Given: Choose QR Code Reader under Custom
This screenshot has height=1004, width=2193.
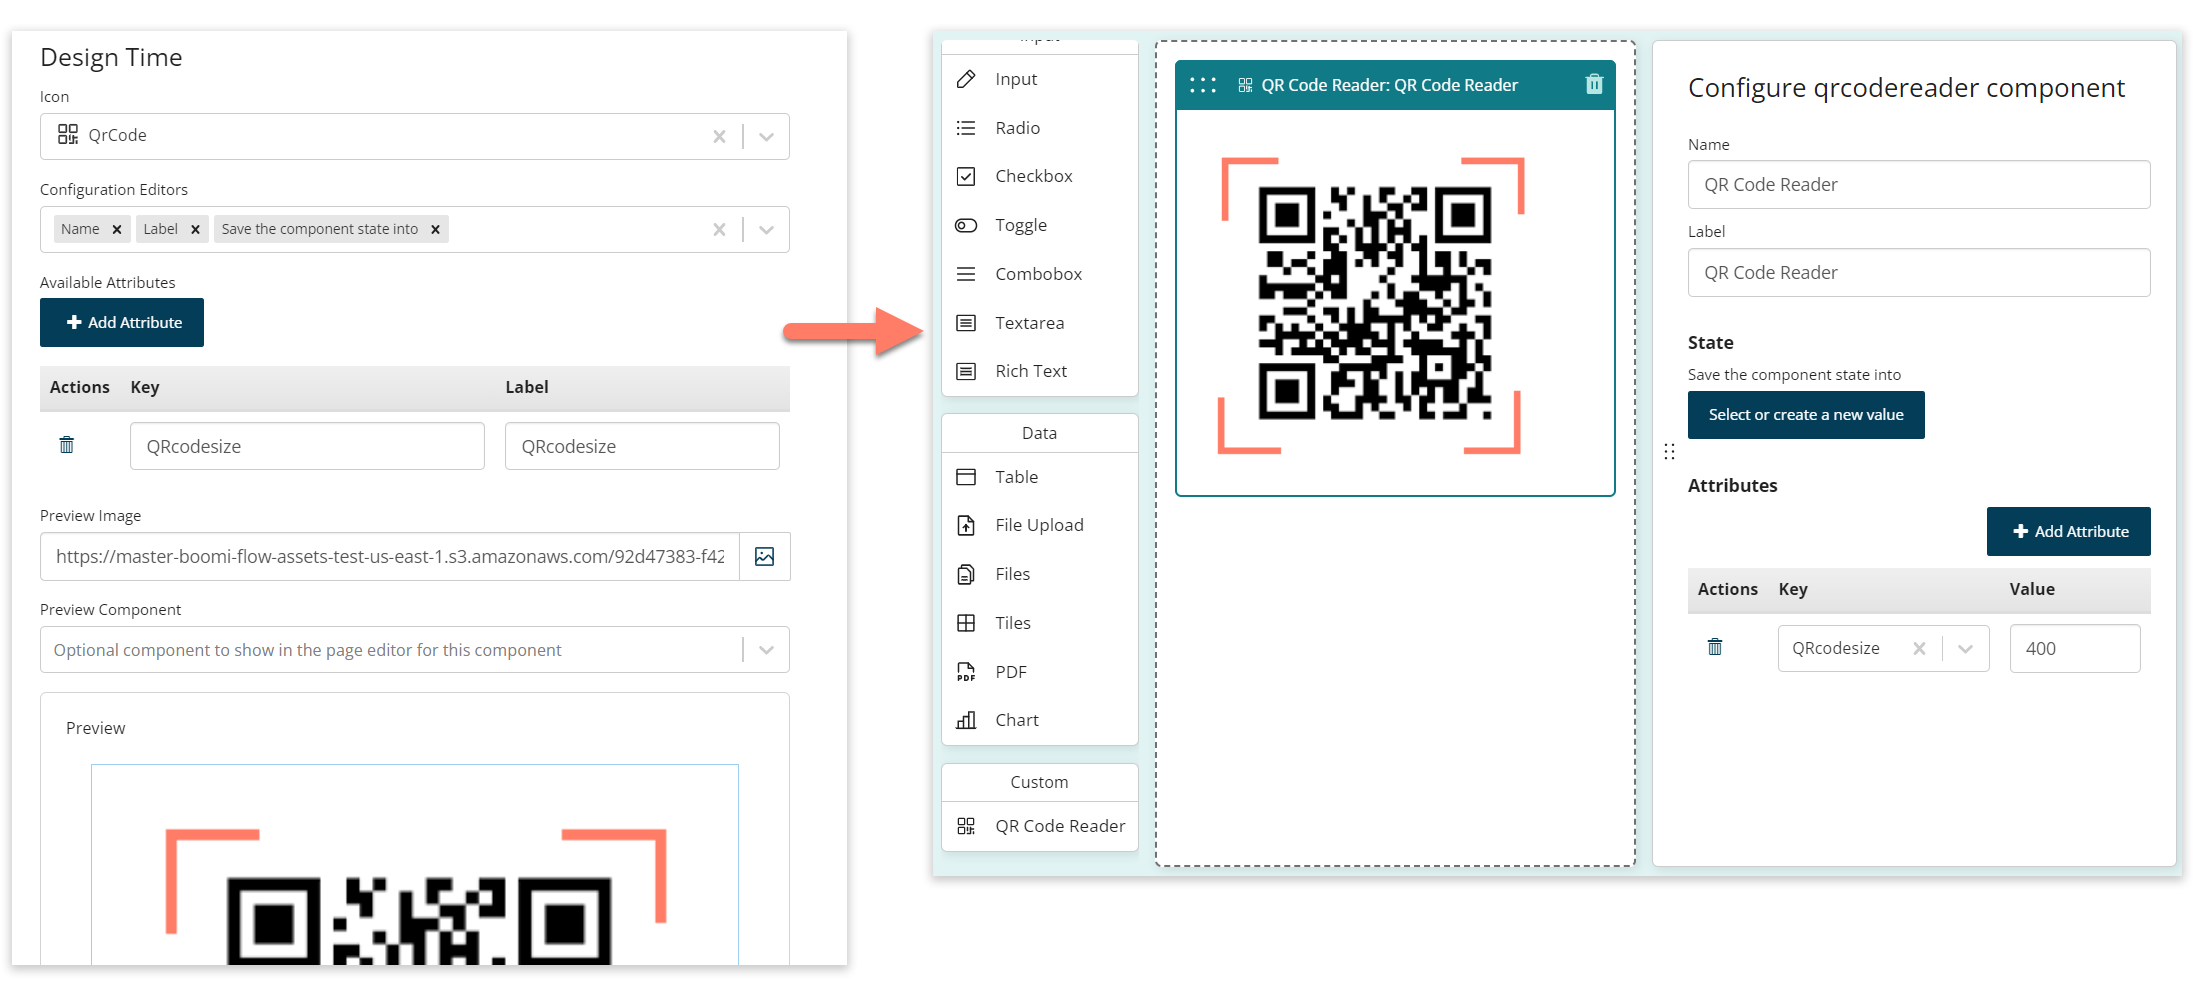Looking at the screenshot, I should click(1059, 826).
